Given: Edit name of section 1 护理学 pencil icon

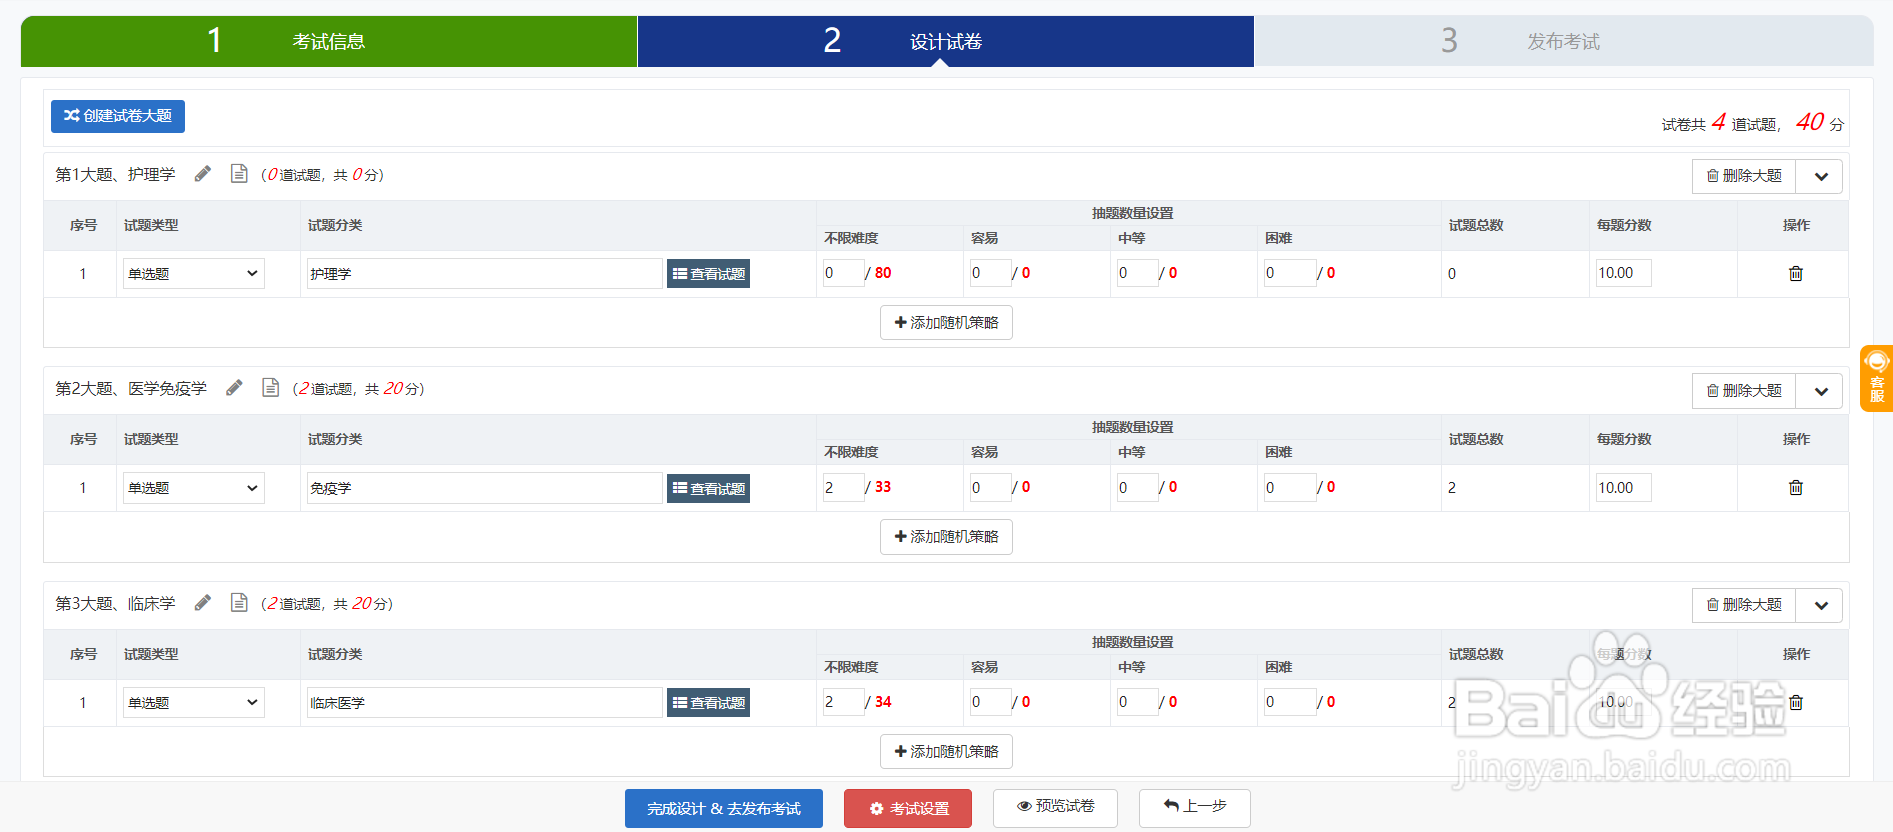Looking at the screenshot, I should click(x=203, y=174).
